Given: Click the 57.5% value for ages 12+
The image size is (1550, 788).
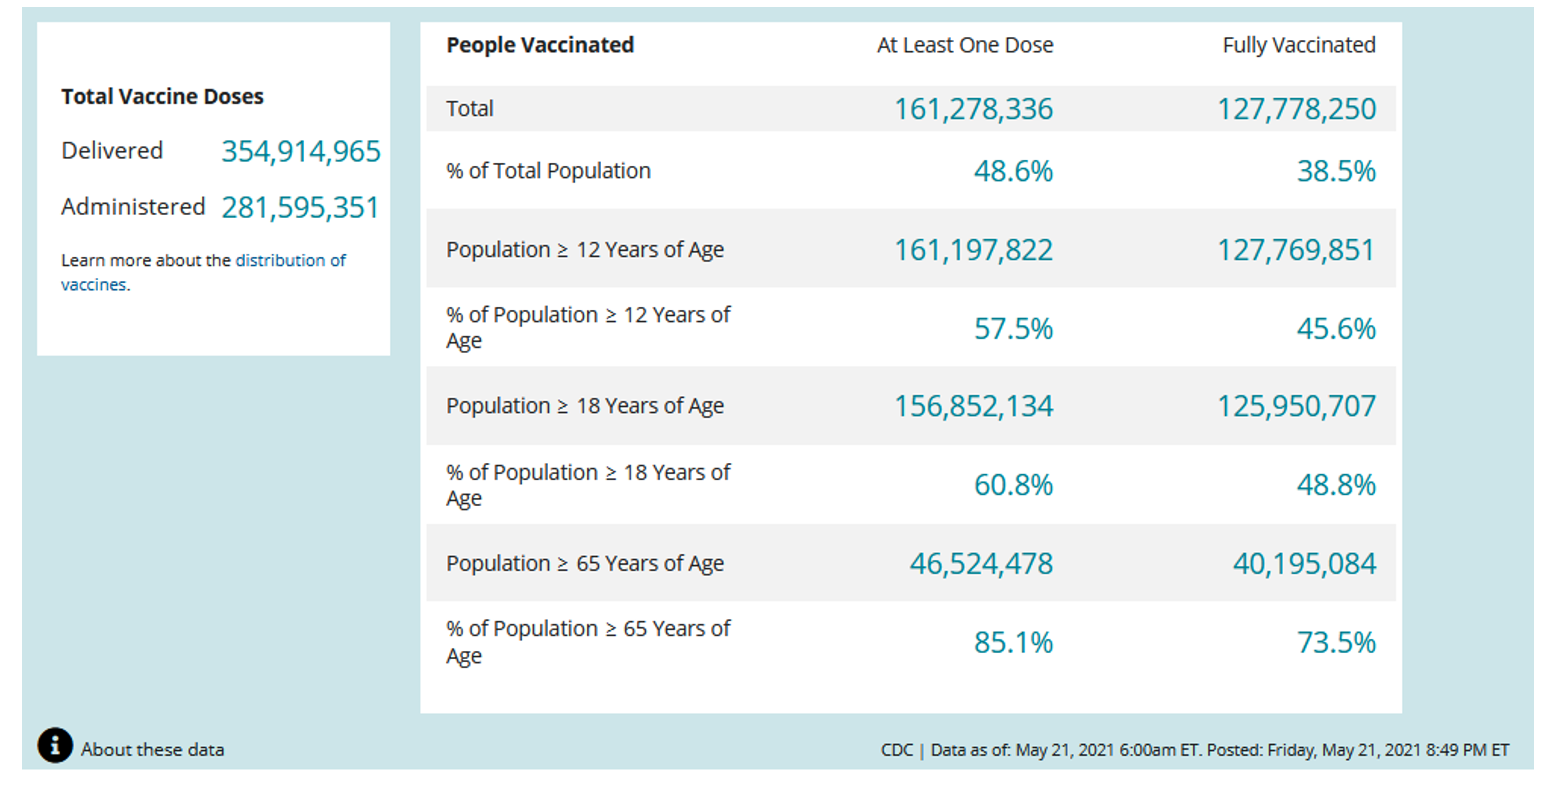Looking at the screenshot, I should [1013, 328].
